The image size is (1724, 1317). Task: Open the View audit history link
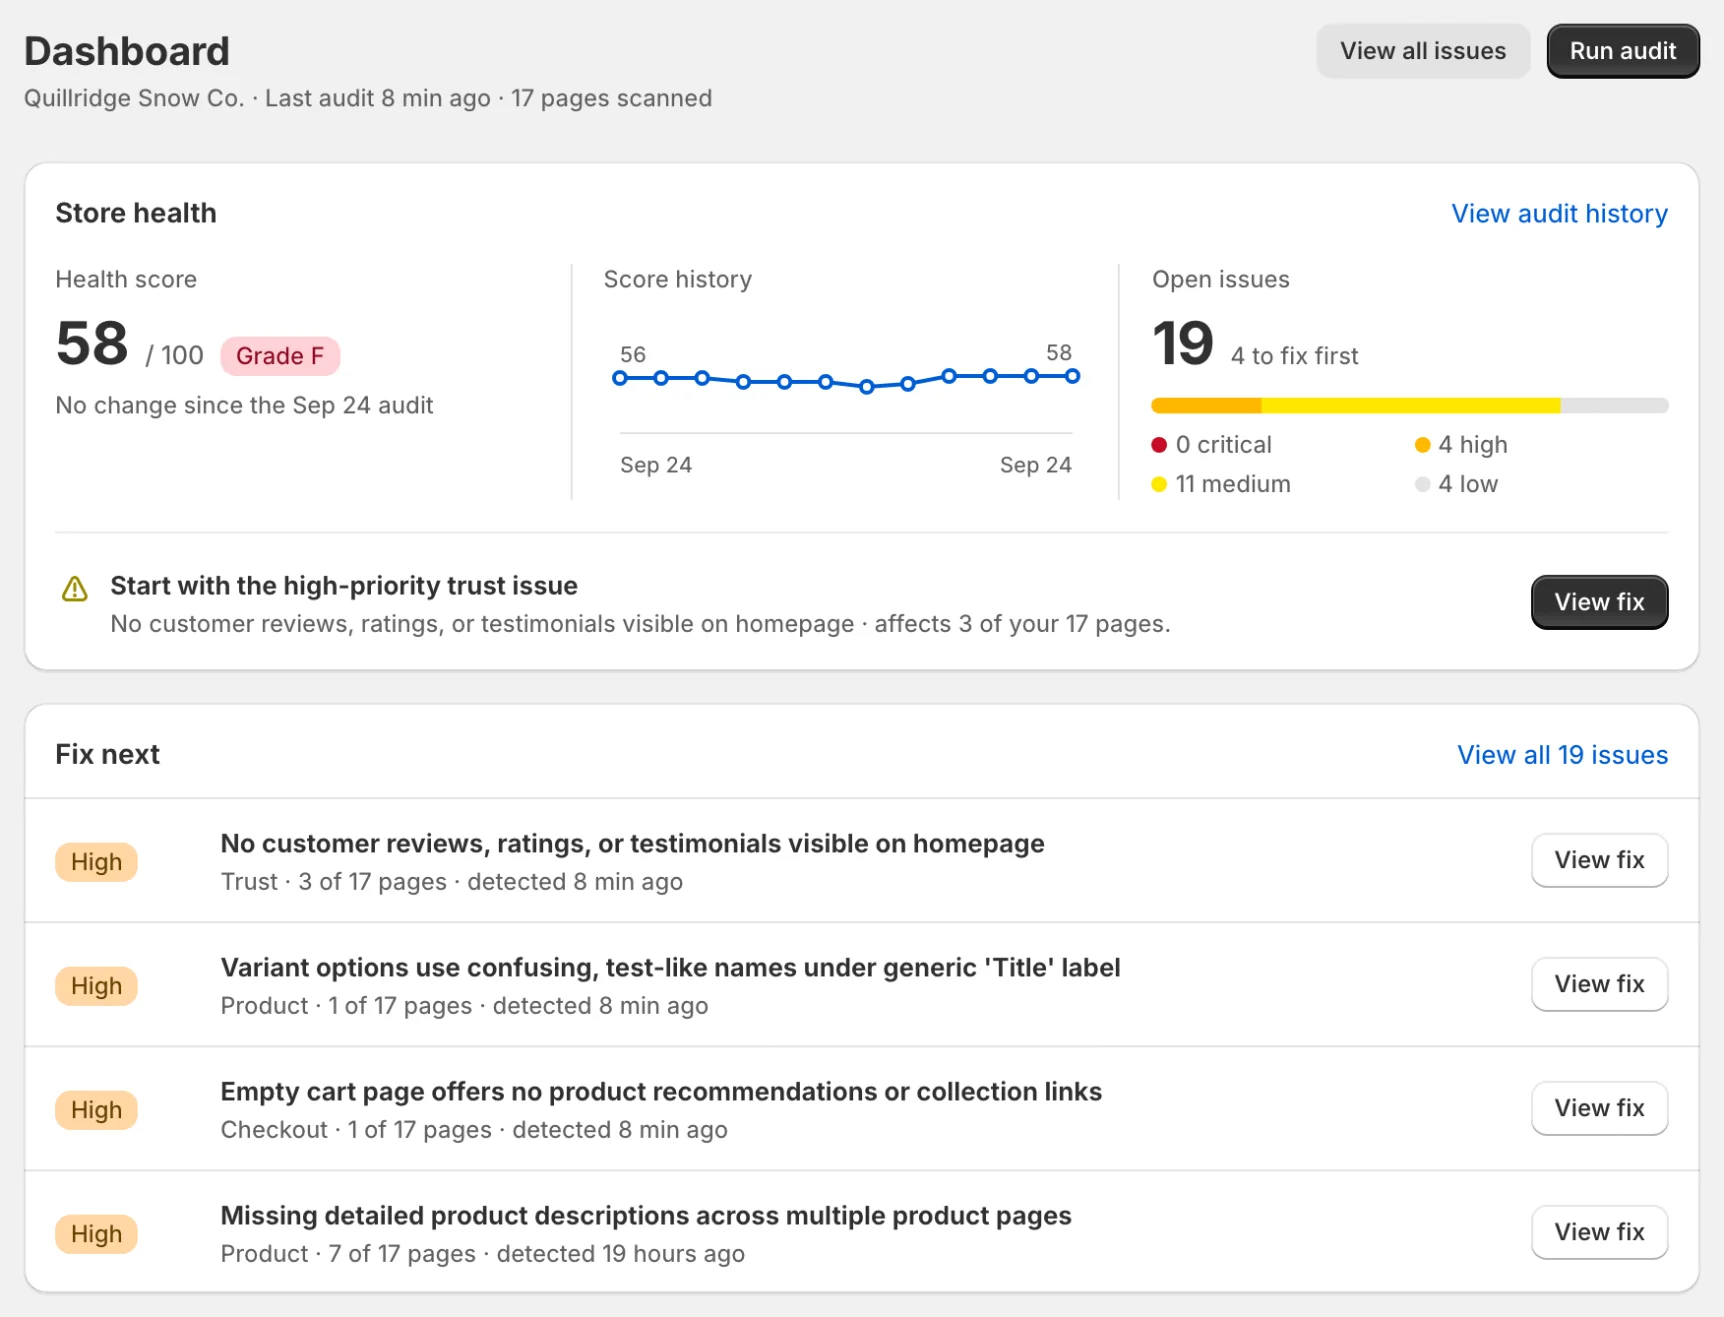click(1559, 213)
